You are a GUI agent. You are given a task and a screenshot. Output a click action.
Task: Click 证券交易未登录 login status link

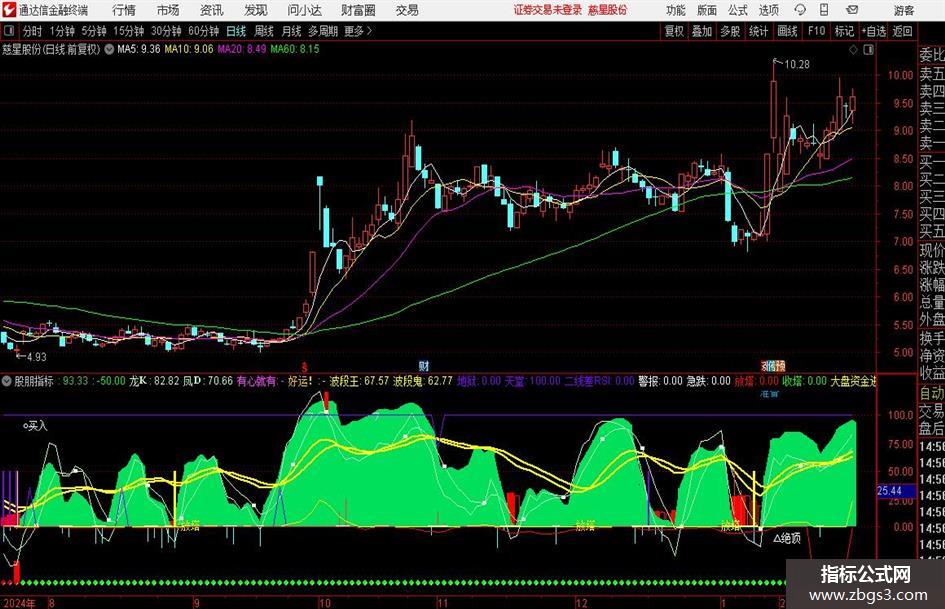coord(548,10)
